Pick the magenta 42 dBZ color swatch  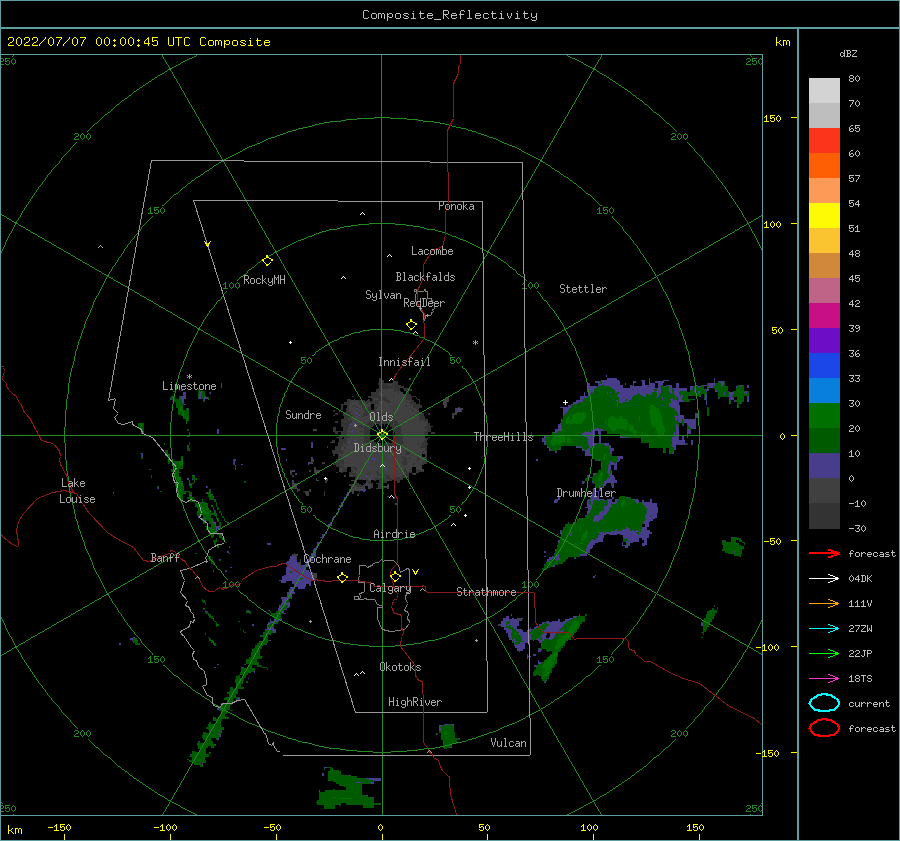coord(824,315)
